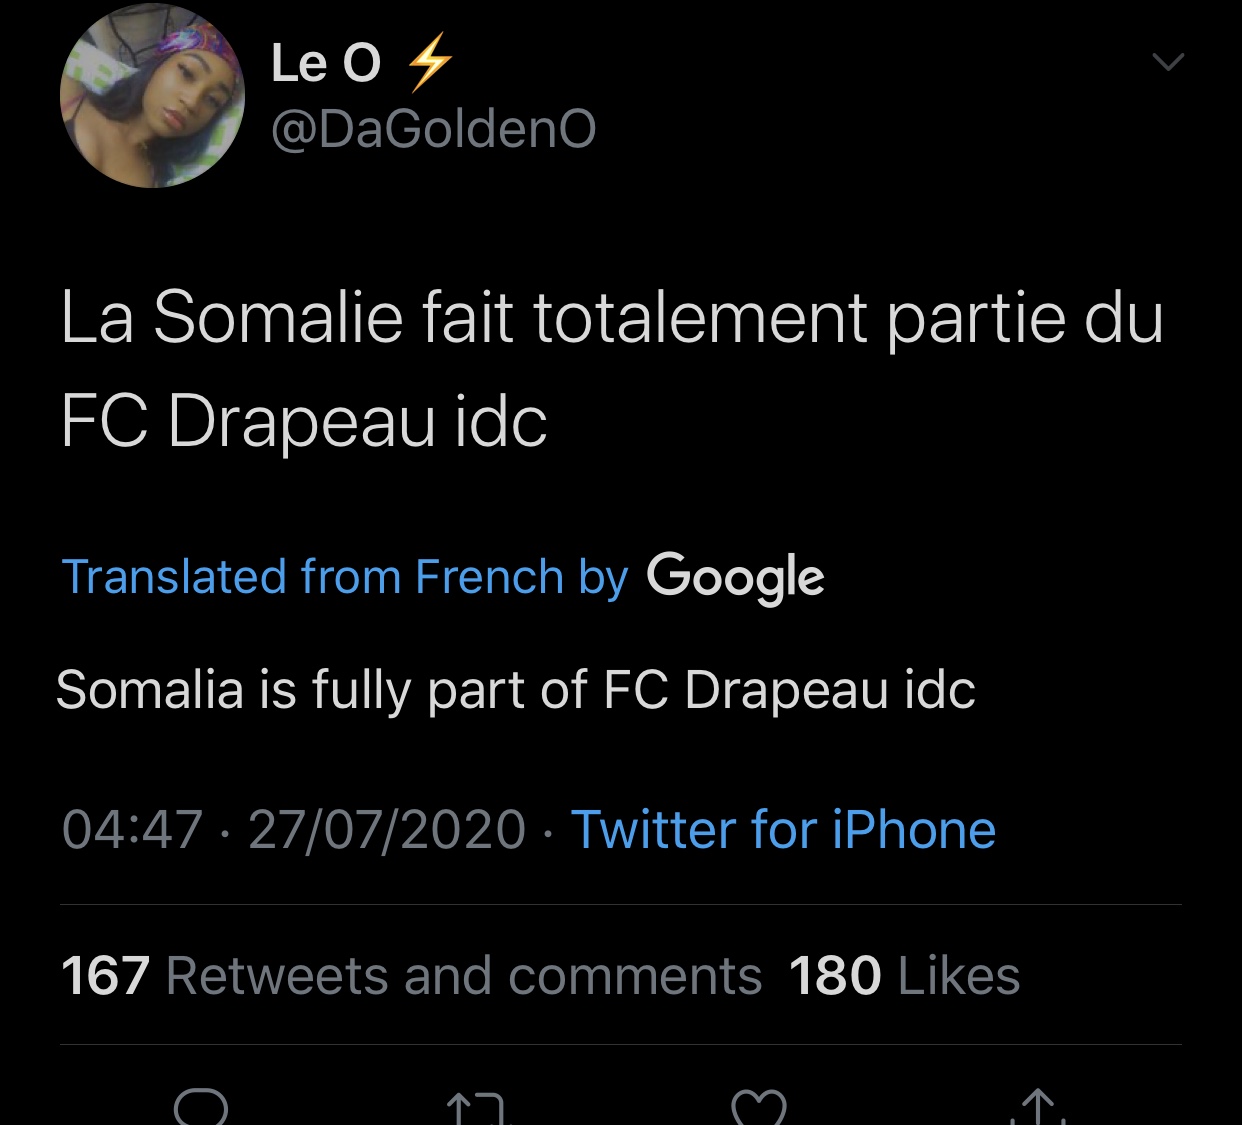View the 180 Likes list
Screen dimensions: 1242x1125
click(x=904, y=976)
